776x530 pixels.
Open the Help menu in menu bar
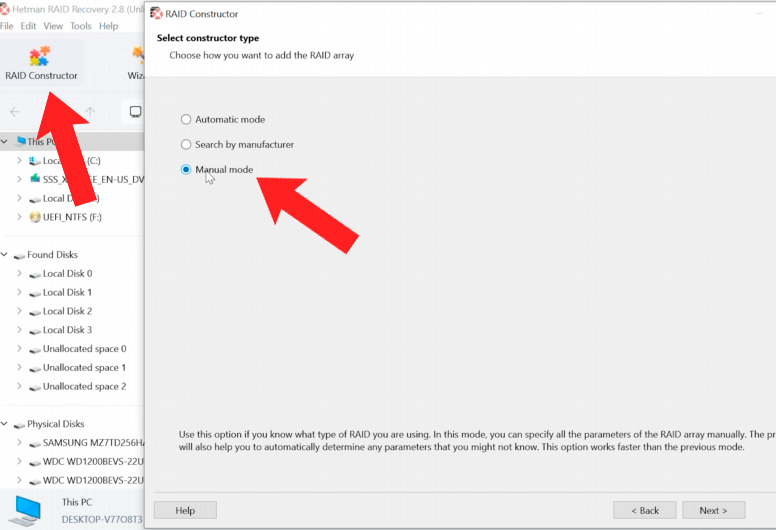click(108, 26)
